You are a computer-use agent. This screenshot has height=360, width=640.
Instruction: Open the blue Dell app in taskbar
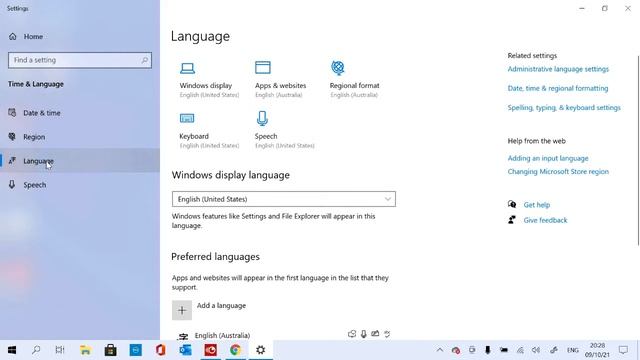click(x=136, y=350)
